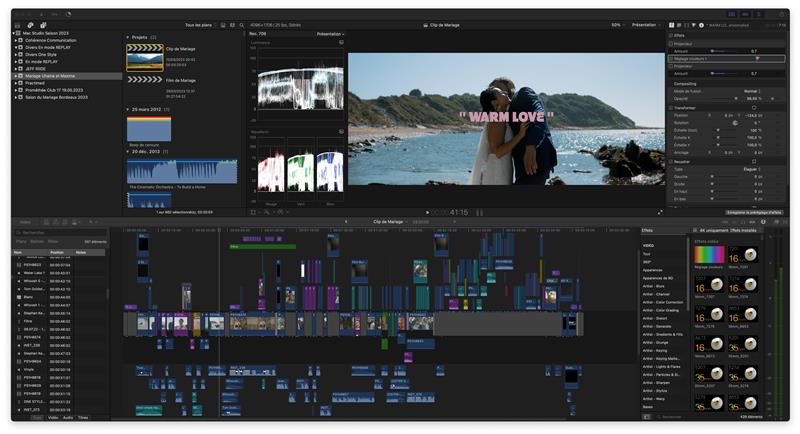This screenshot has height=434, width=800.
Task: Toggle the Recadrer checkbox
Action: pyautogui.click(x=671, y=162)
